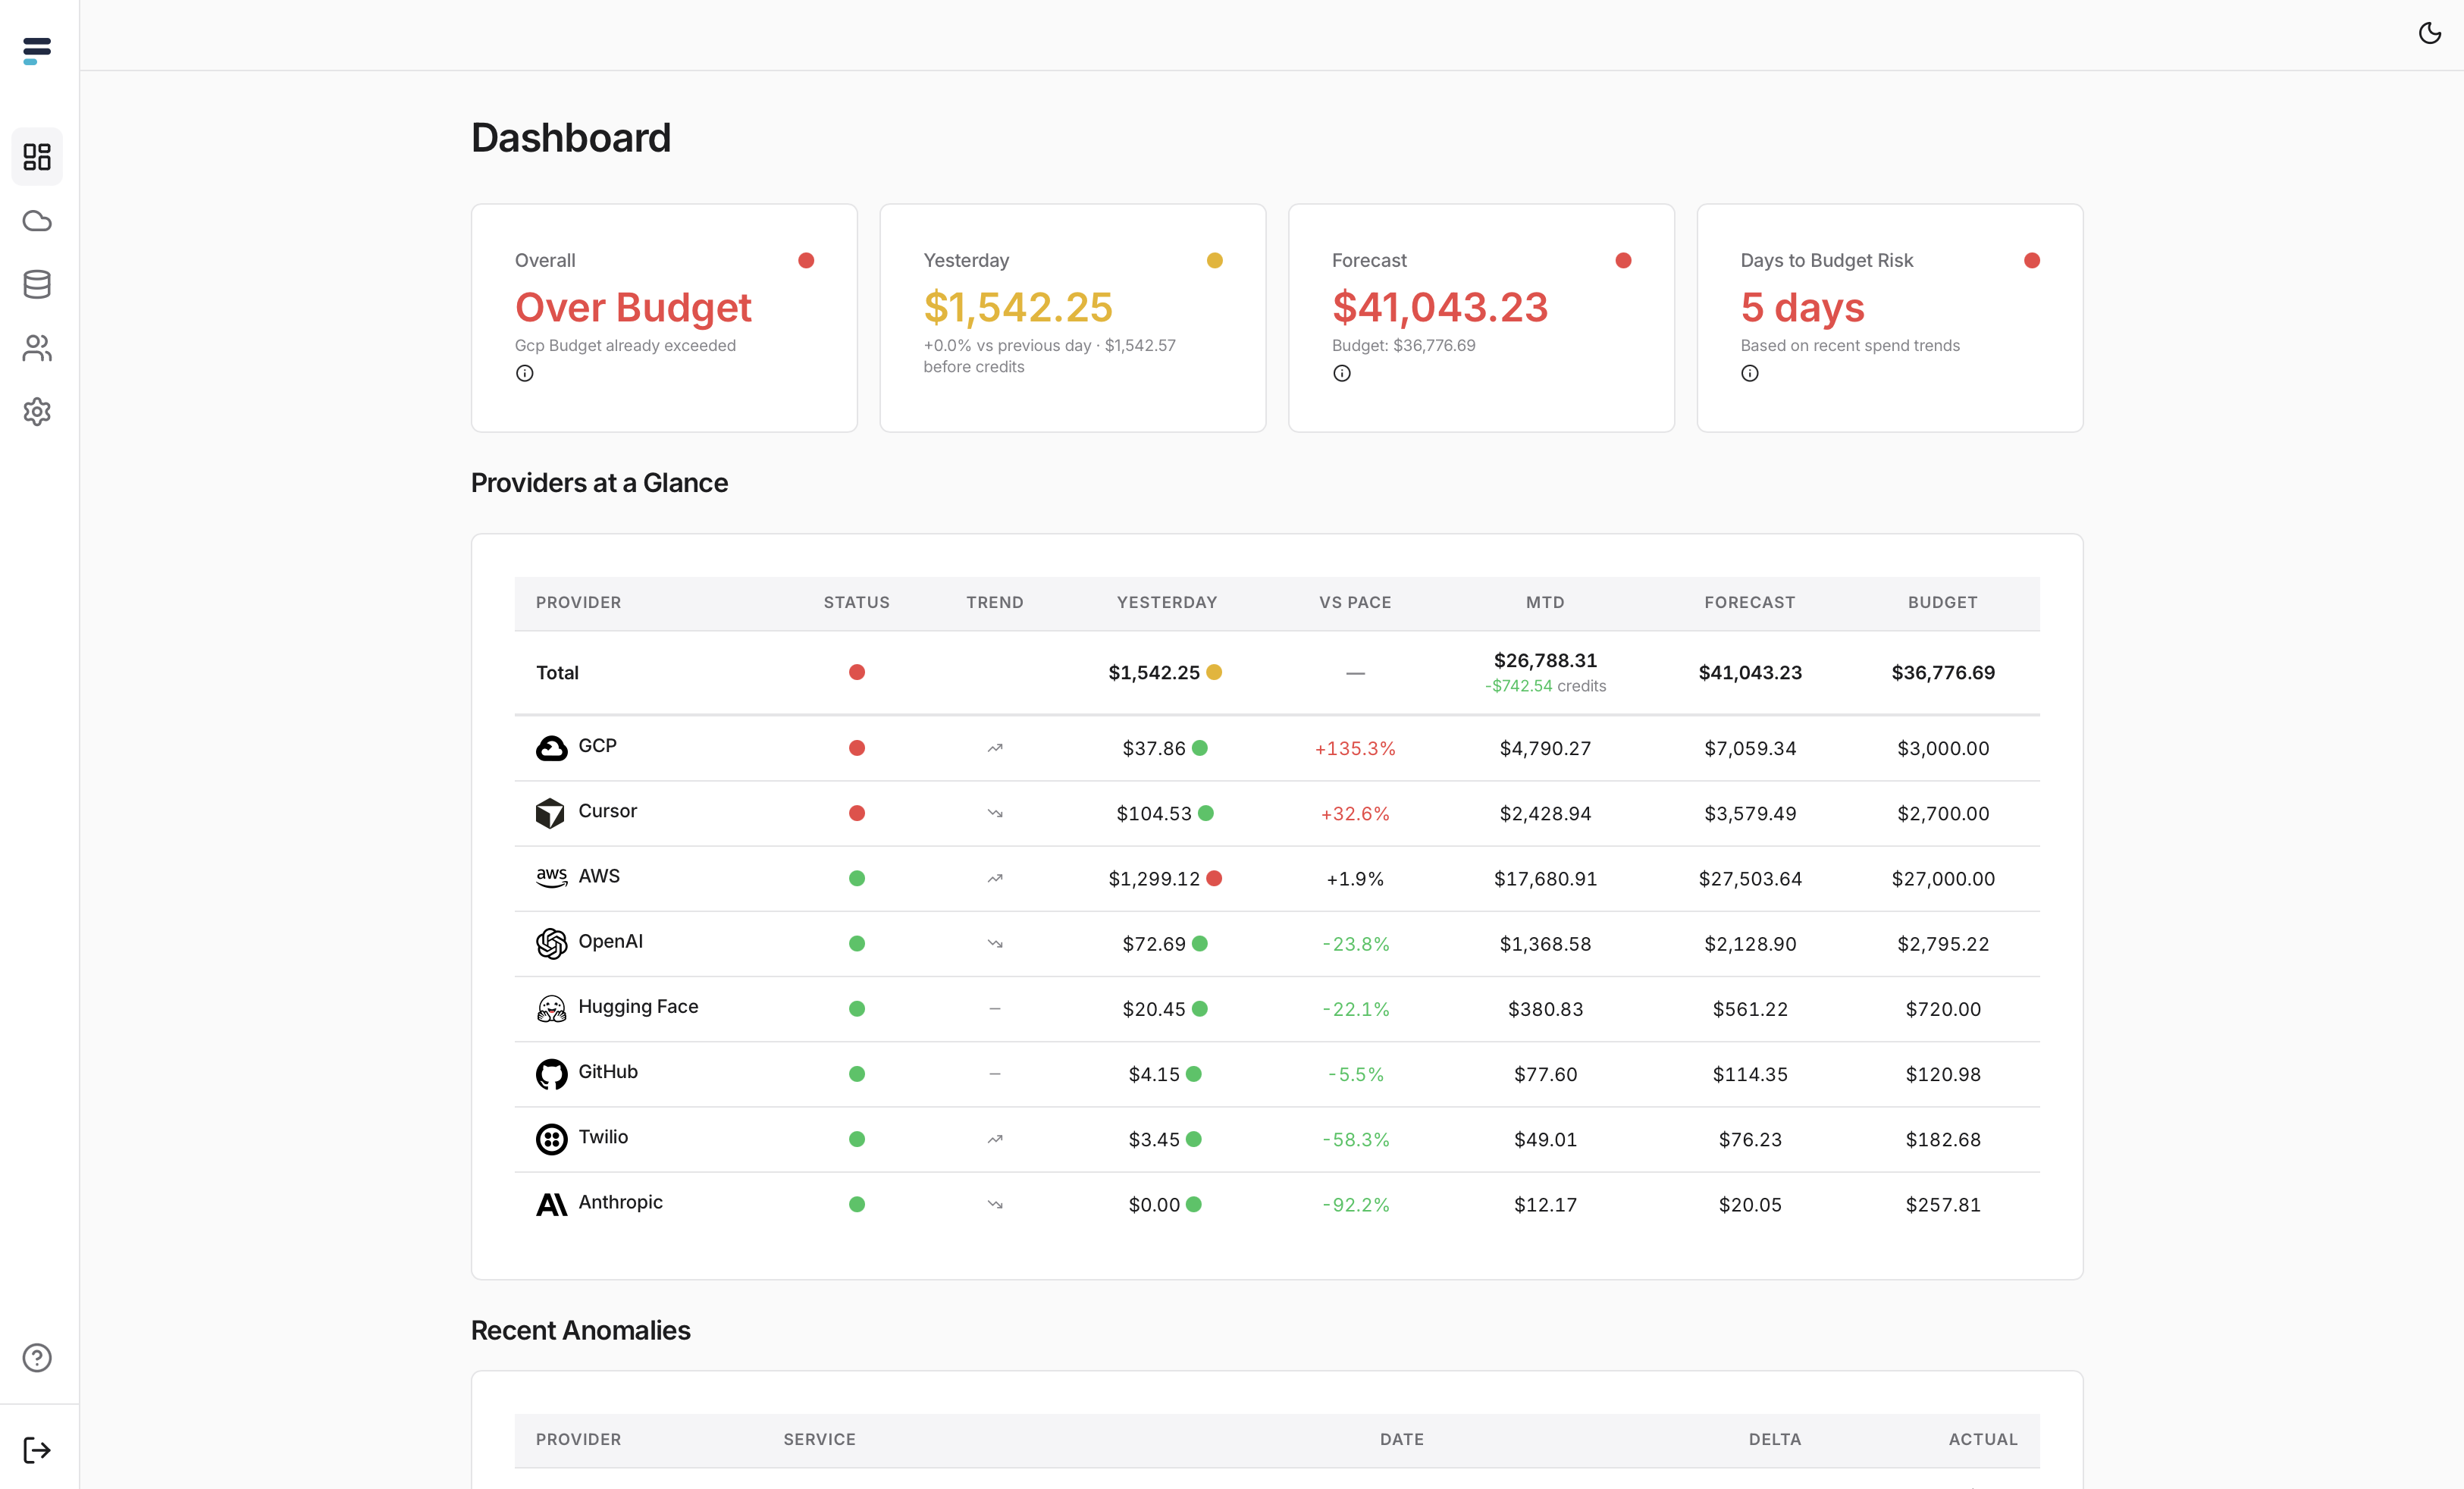Open the Dashboard grid view in the sidebar
Image resolution: width=2464 pixels, height=1489 pixels.
pyautogui.click(x=37, y=156)
